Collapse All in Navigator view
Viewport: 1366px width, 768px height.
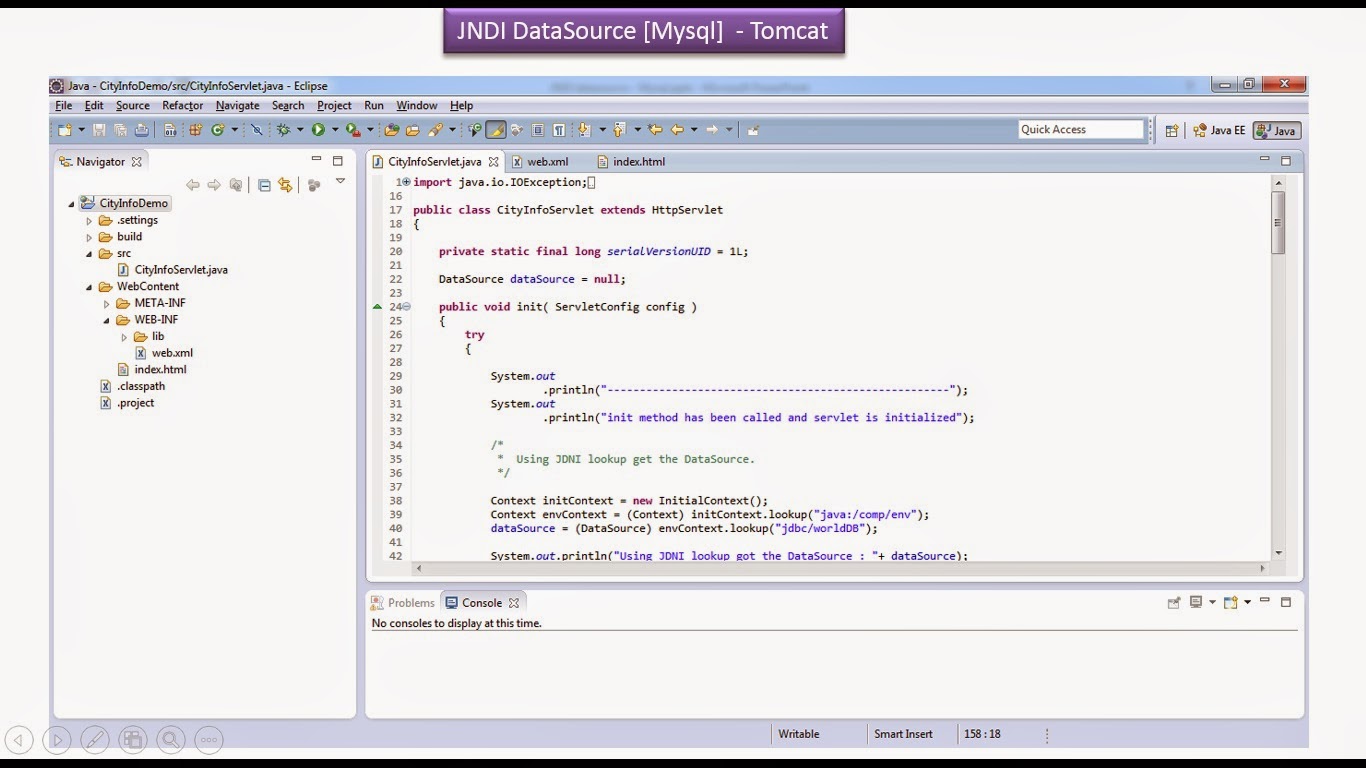(264, 185)
